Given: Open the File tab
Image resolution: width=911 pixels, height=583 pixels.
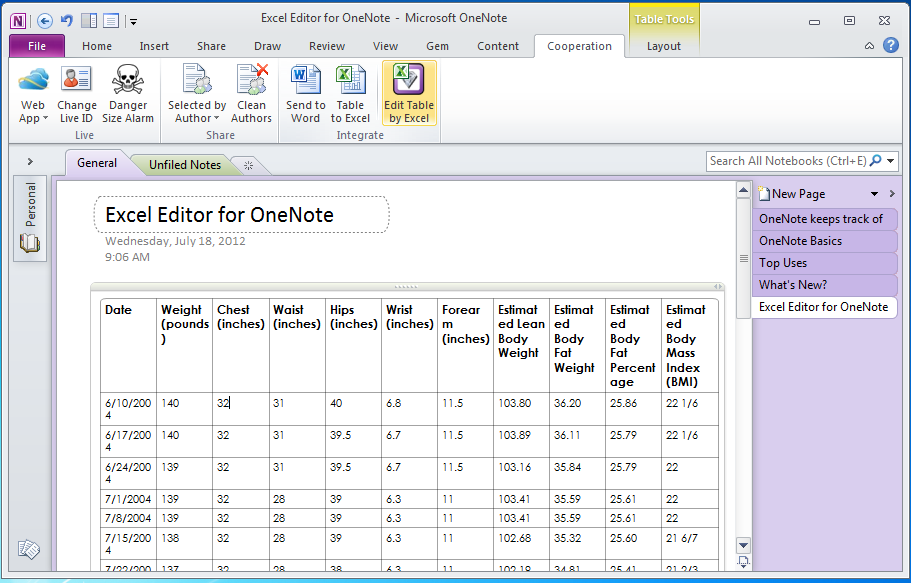Looking at the screenshot, I should click(37, 46).
